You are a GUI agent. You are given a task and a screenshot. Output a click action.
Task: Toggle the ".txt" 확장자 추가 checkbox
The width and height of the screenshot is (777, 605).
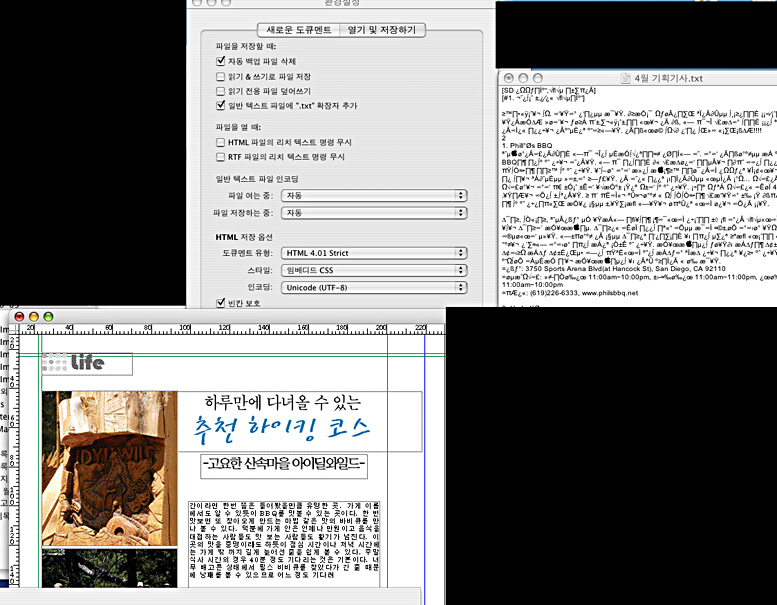221,104
